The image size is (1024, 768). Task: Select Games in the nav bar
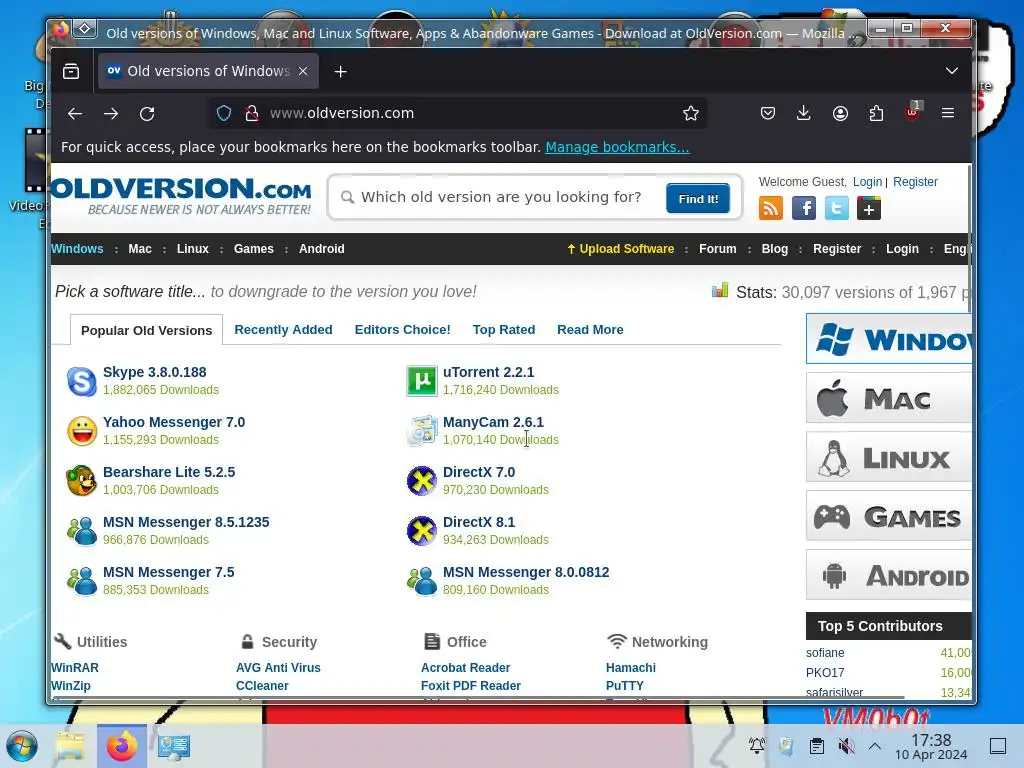(x=253, y=249)
